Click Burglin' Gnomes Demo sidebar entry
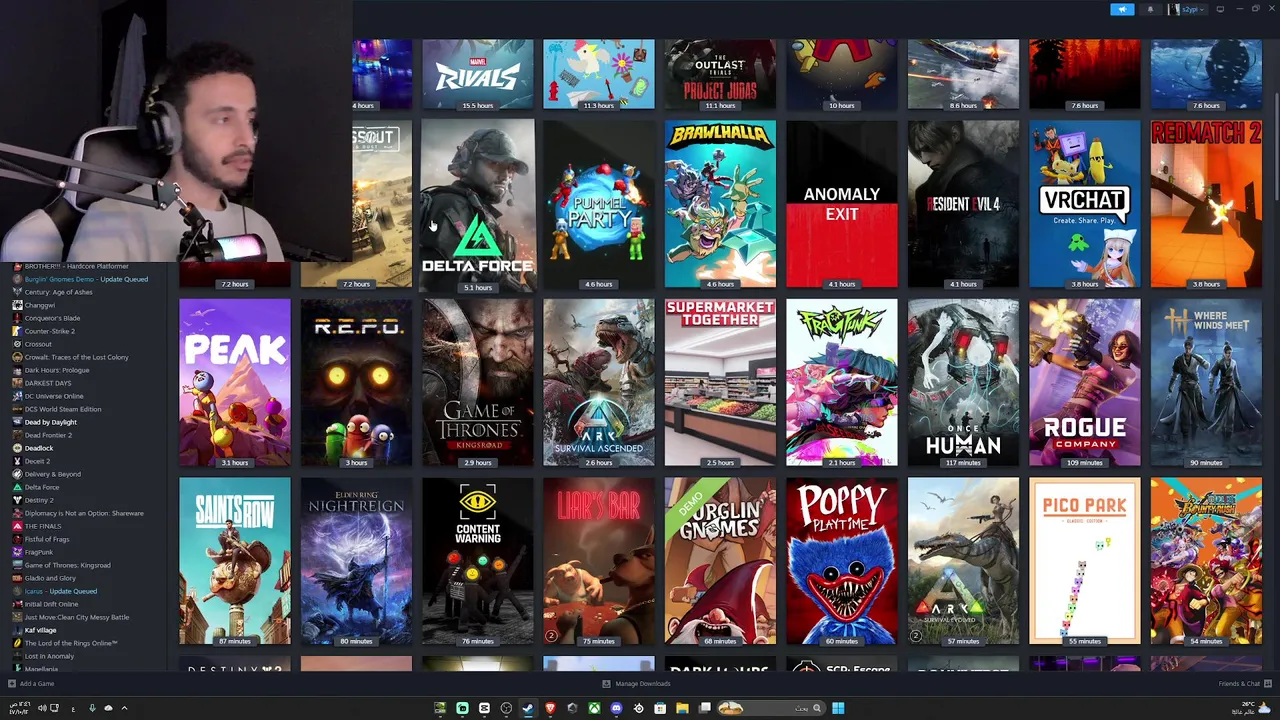The height and width of the screenshot is (720, 1280). click(x=85, y=279)
